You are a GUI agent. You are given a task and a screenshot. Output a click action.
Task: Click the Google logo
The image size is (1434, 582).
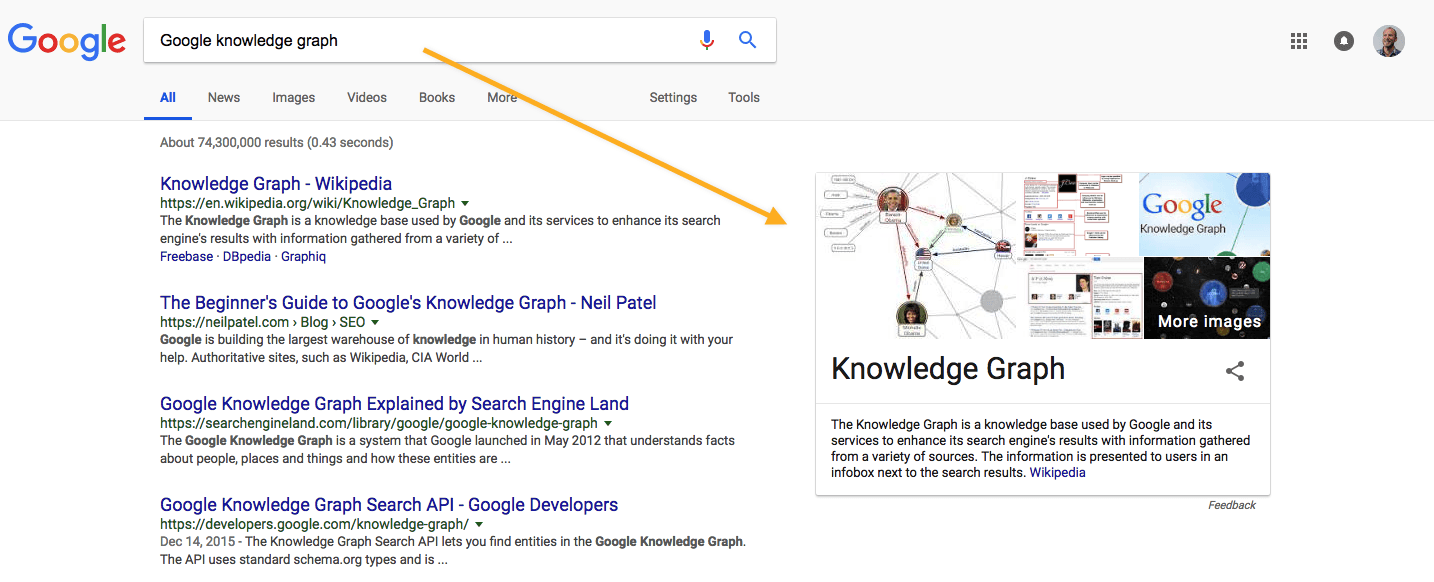(66, 40)
